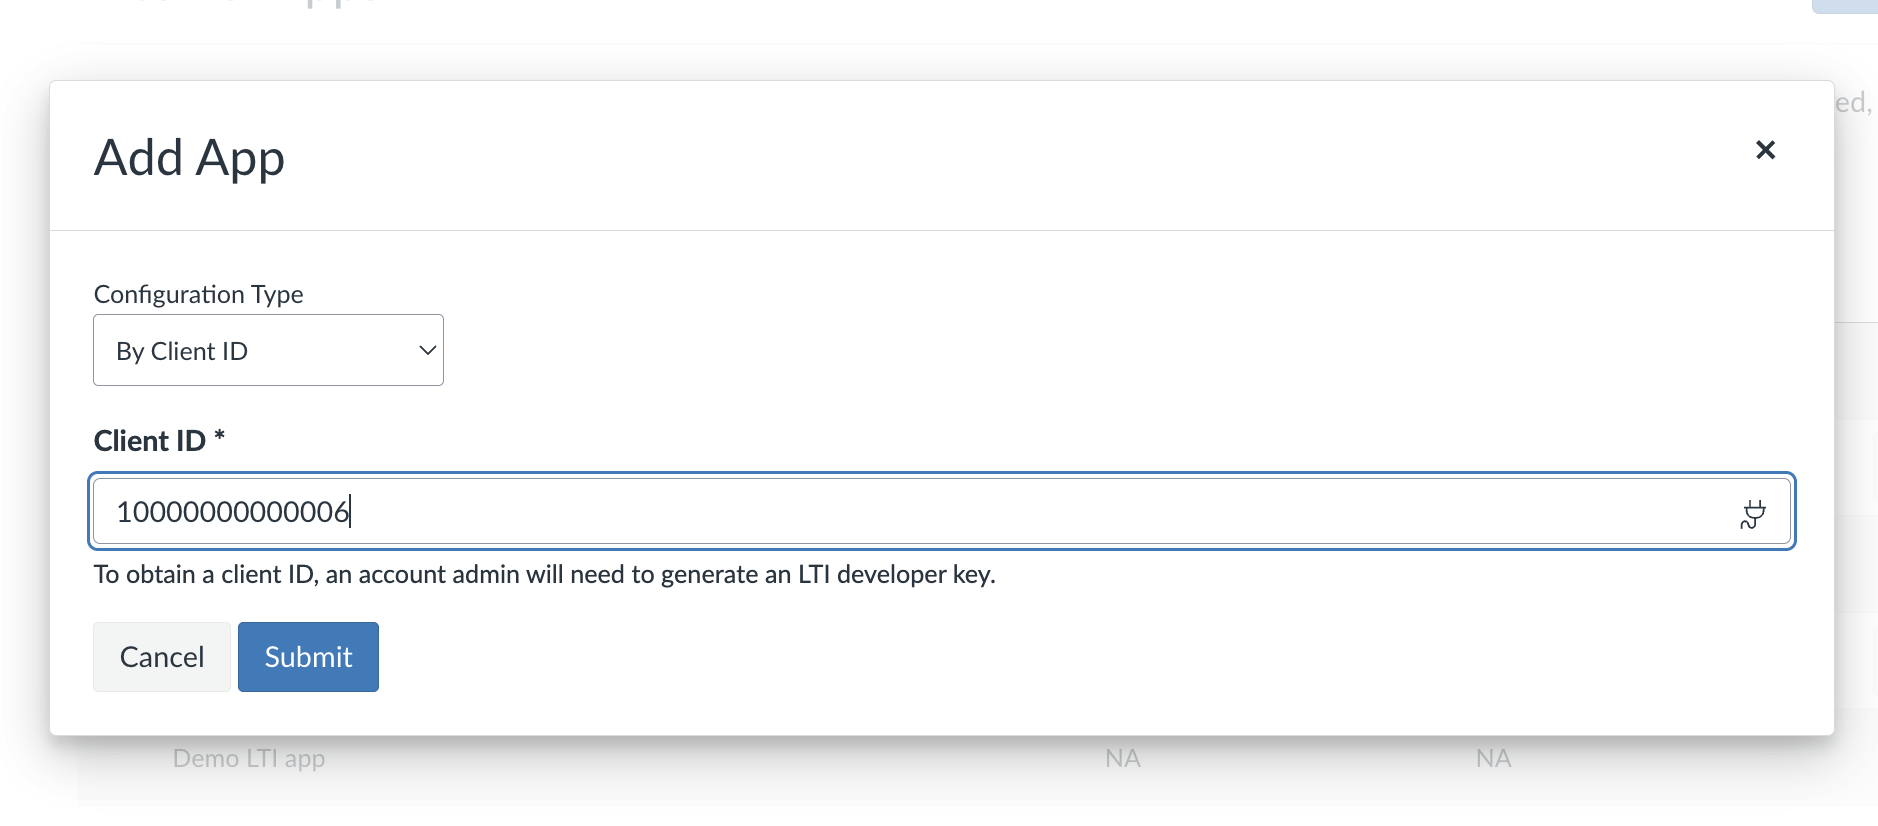
Task: Click the first NA cell in background row
Action: tap(1122, 759)
